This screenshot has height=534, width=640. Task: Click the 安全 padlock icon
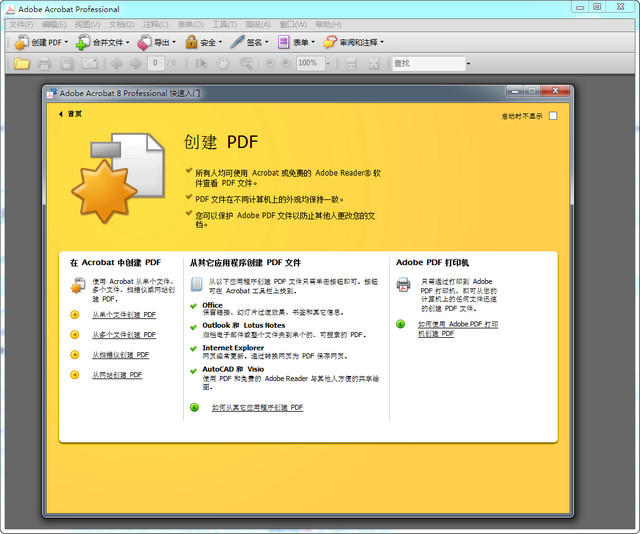pyautogui.click(x=191, y=43)
